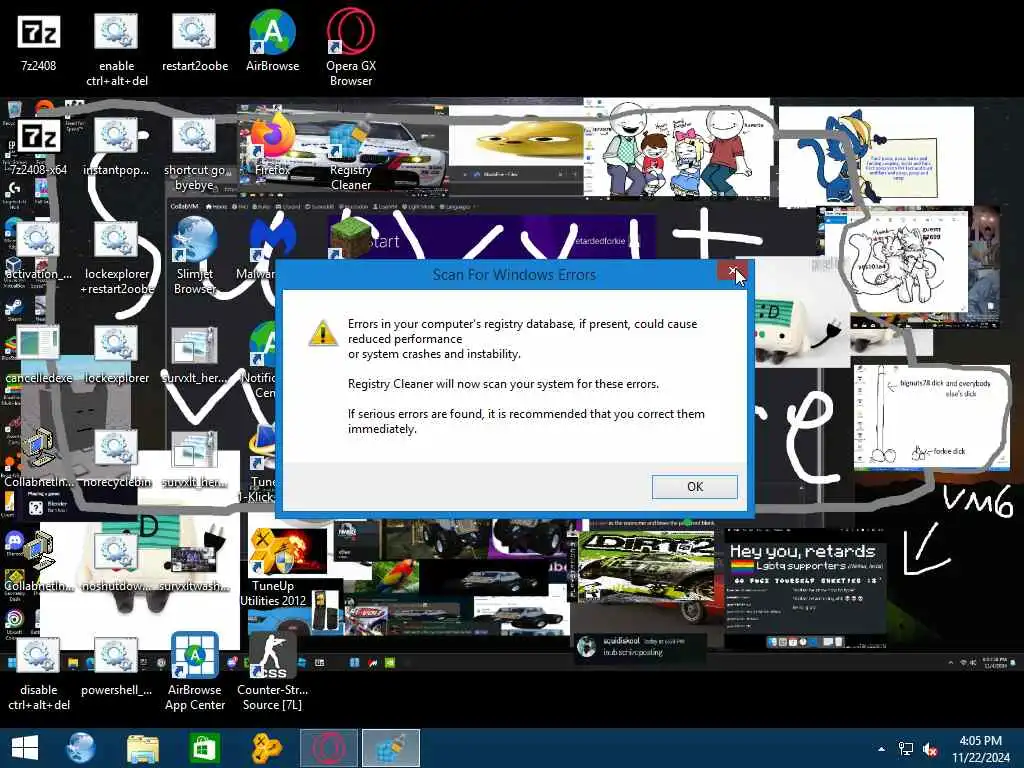Launch AirBrowse from the desktop
Image resolution: width=1024 pixels, height=768 pixels.
[x=272, y=41]
